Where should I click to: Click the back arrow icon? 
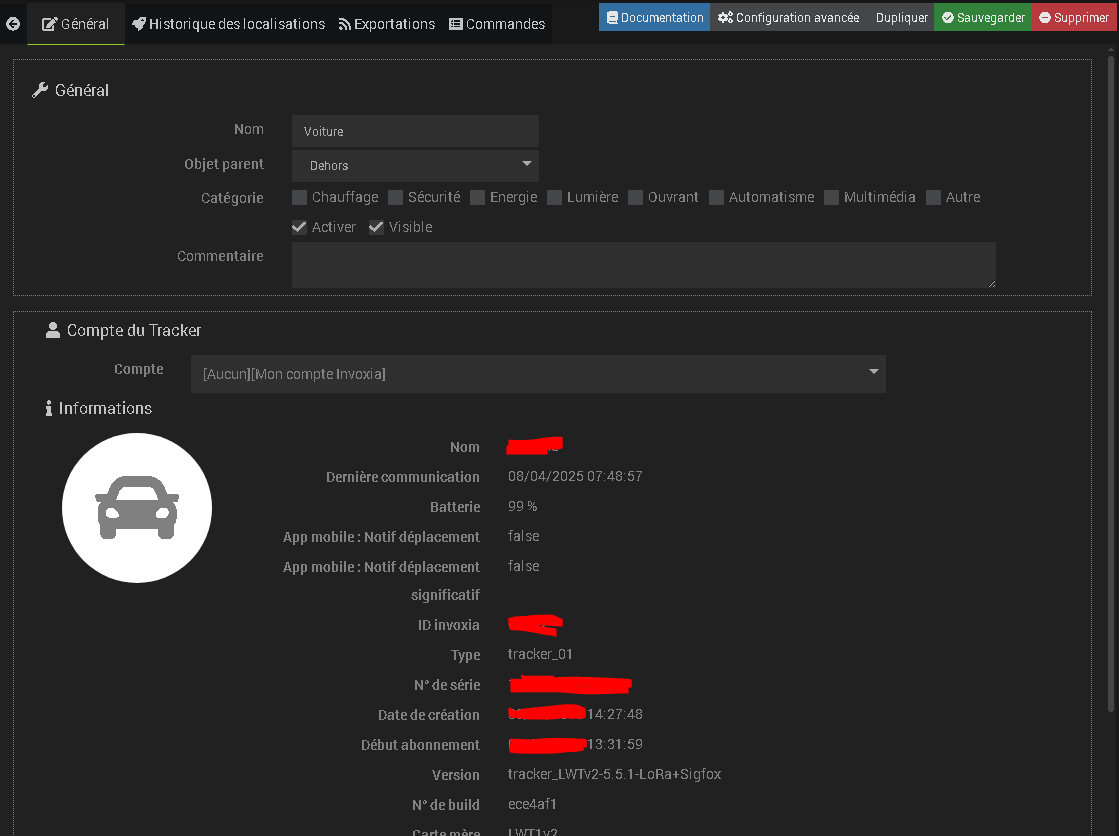[13, 24]
